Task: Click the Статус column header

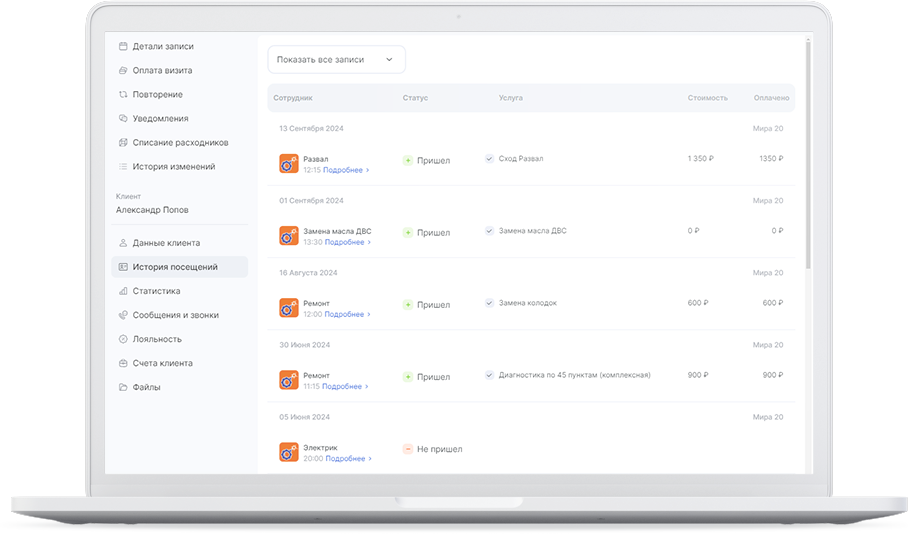Action: point(415,98)
